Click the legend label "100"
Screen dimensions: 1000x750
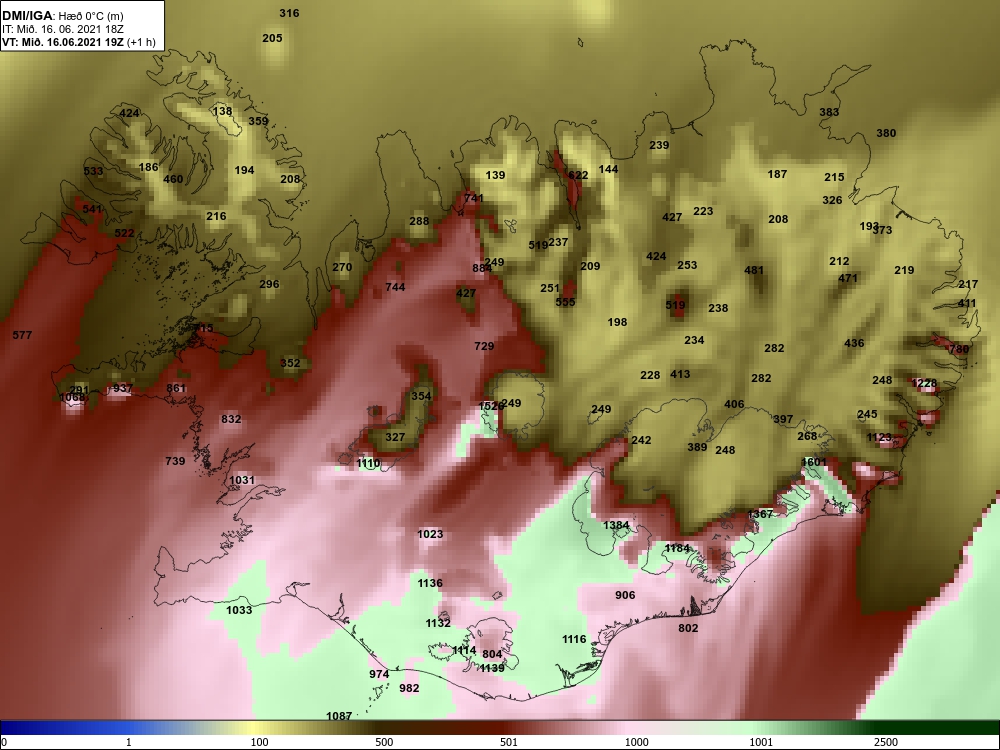[259, 742]
